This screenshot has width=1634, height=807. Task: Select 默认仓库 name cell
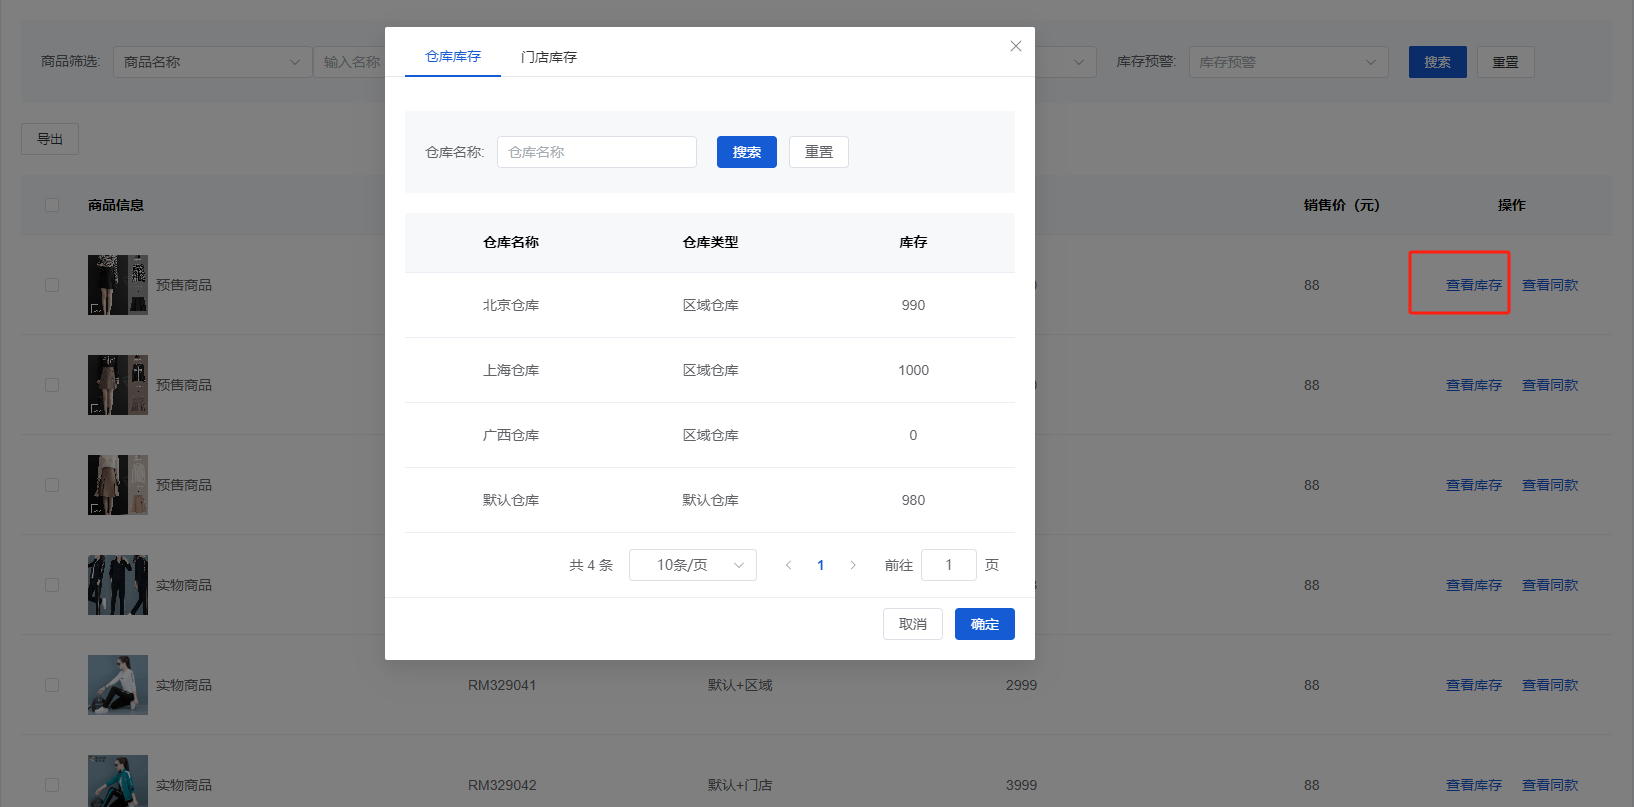pyautogui.click(x=511, y=500)
